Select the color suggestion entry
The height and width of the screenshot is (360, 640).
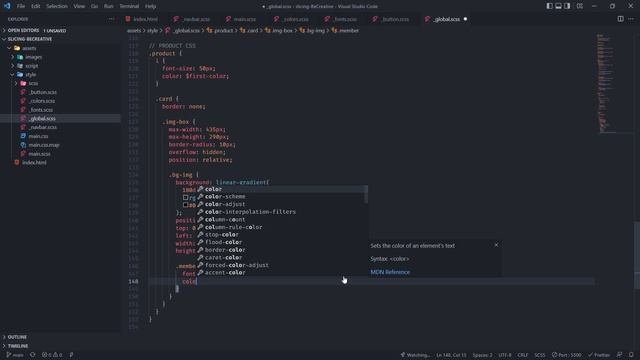(x=282, y=189)
